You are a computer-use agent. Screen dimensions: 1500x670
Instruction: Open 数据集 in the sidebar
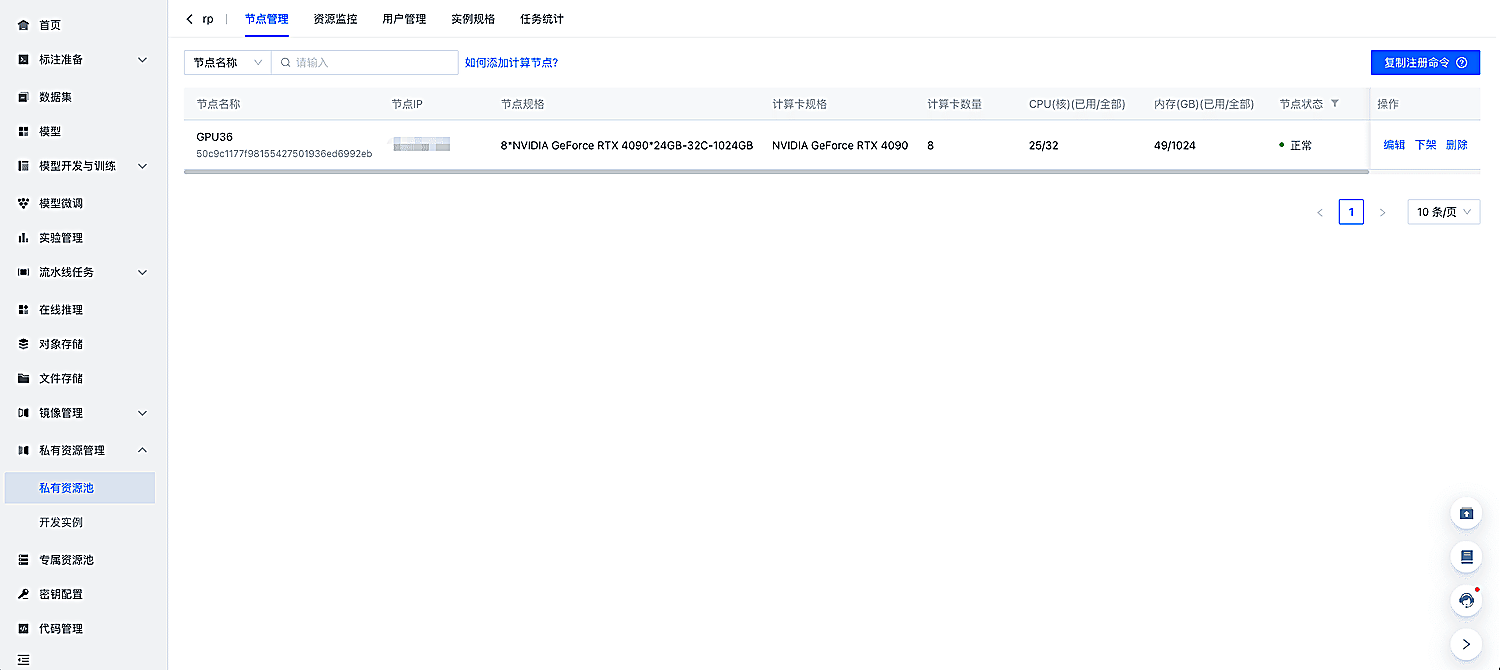(x=55, y=97)
